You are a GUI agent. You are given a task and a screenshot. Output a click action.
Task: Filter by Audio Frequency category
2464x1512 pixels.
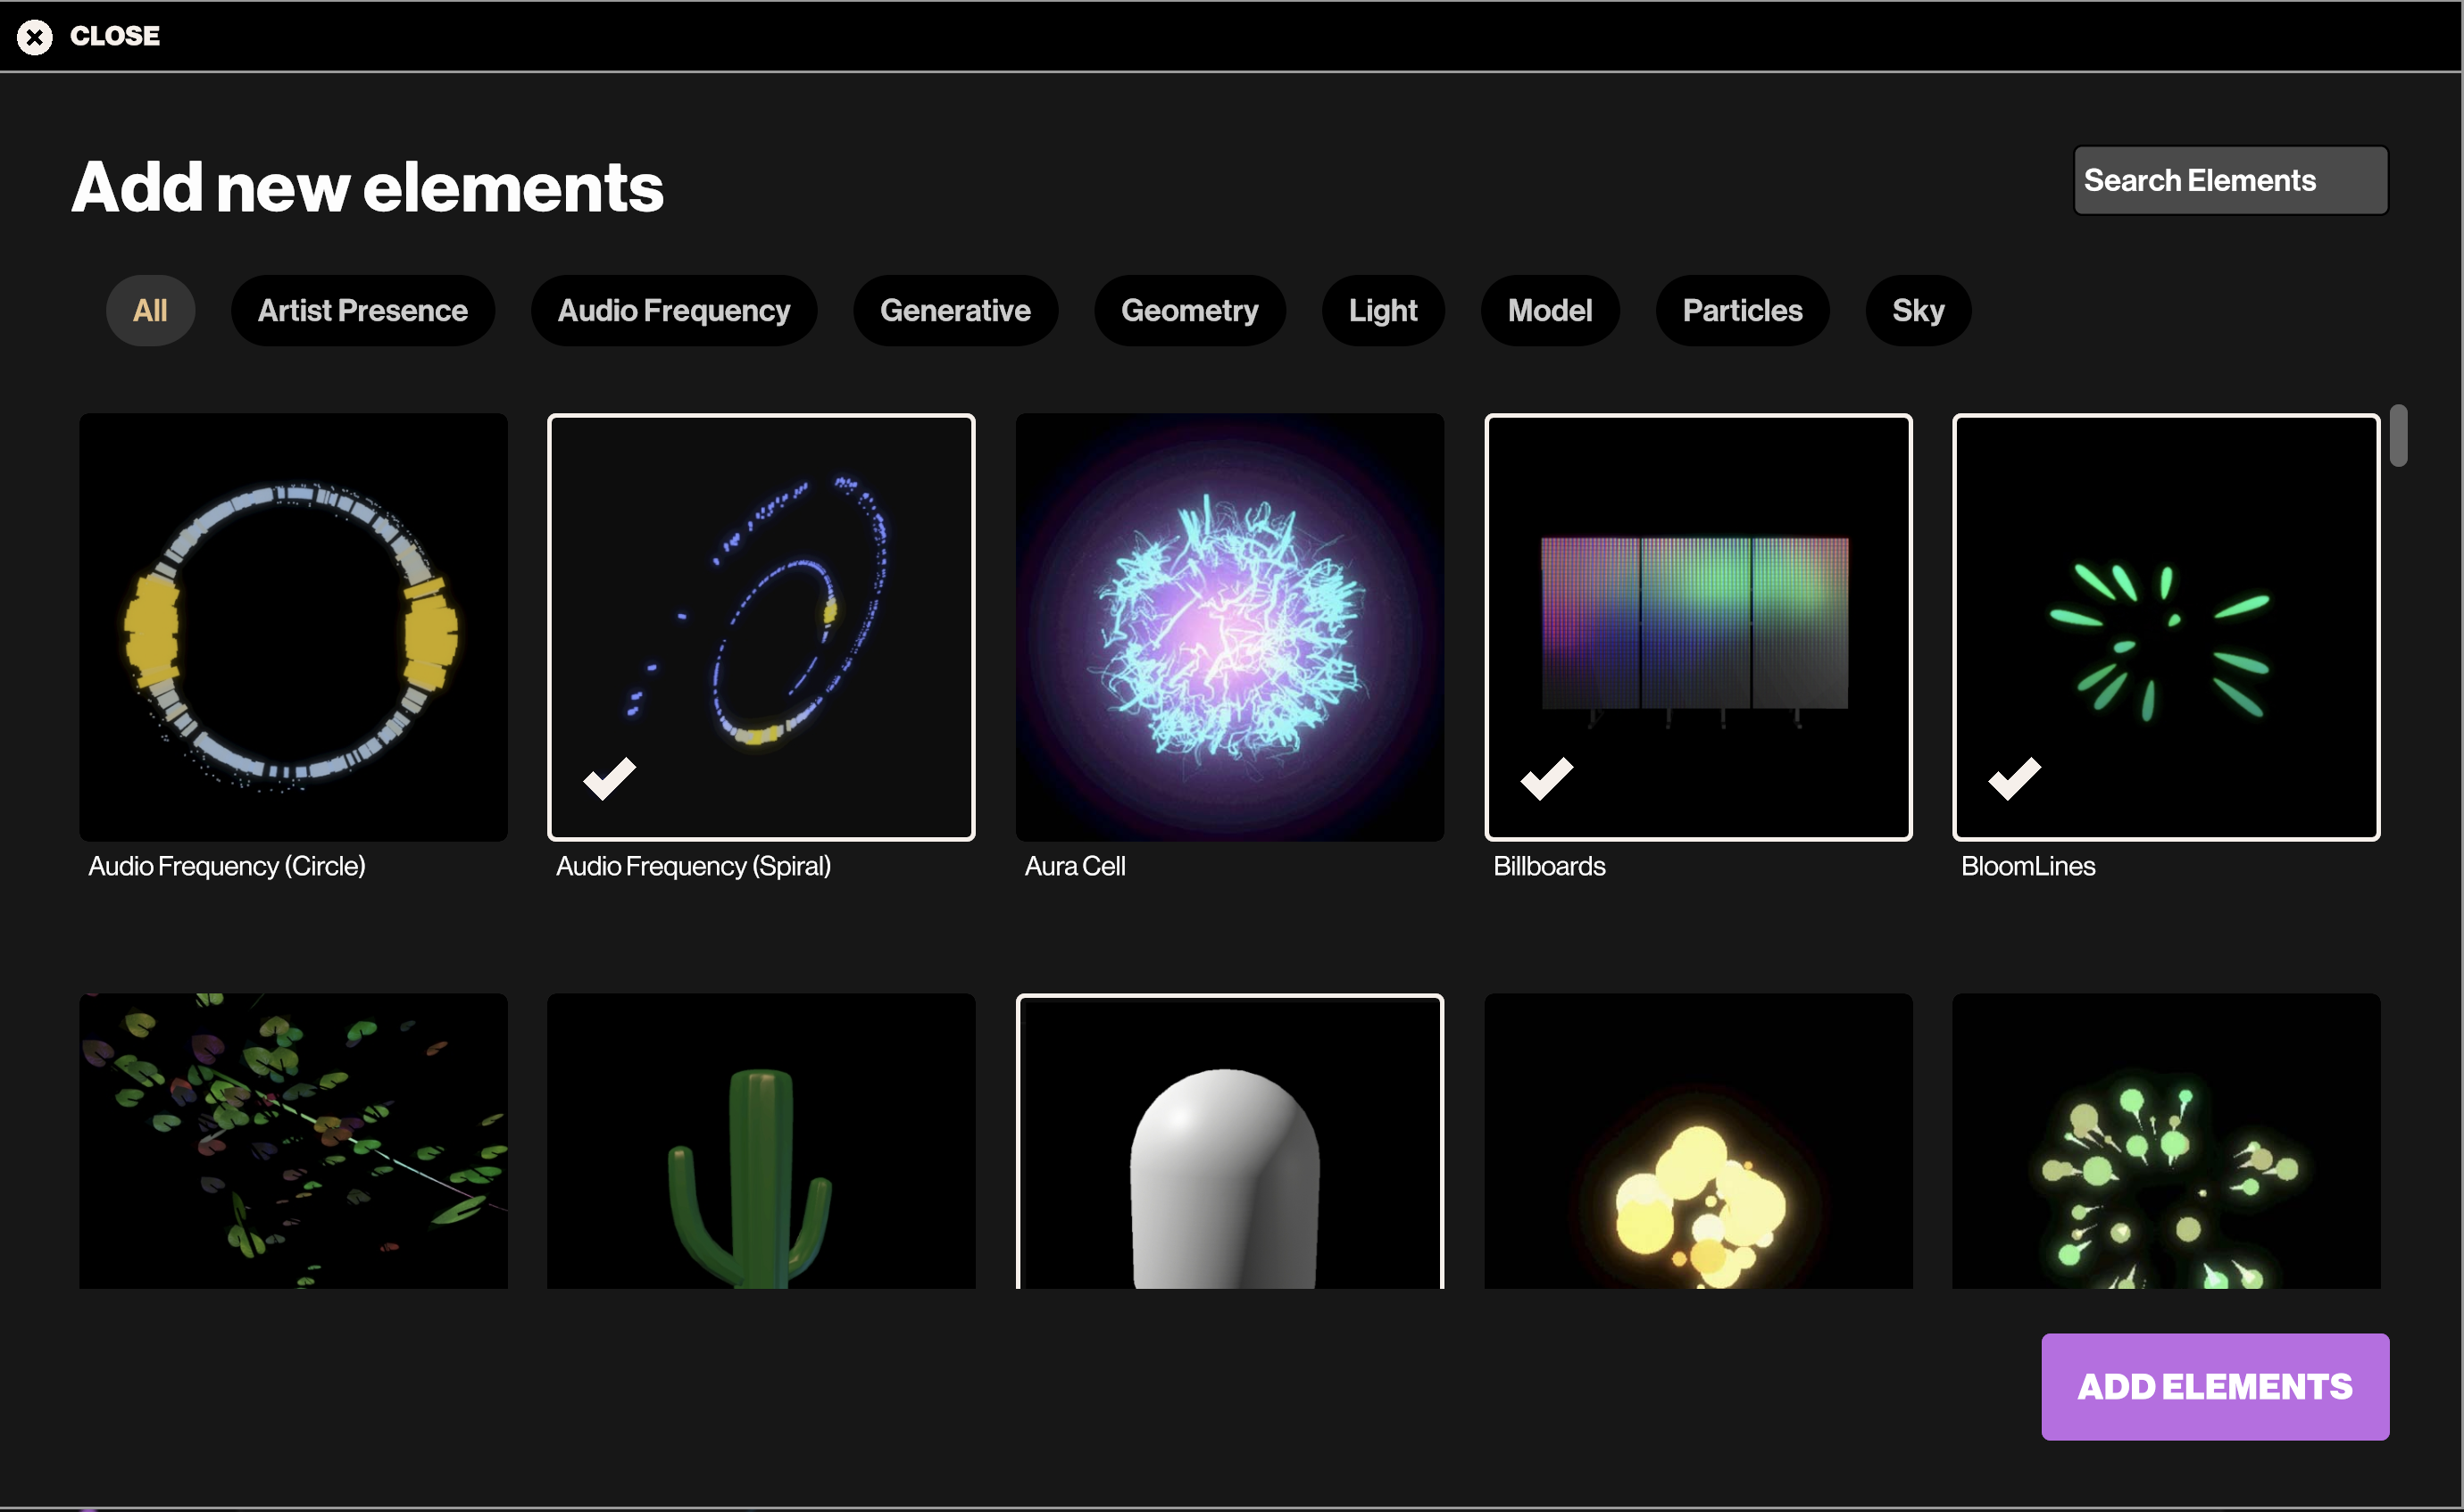673,310
